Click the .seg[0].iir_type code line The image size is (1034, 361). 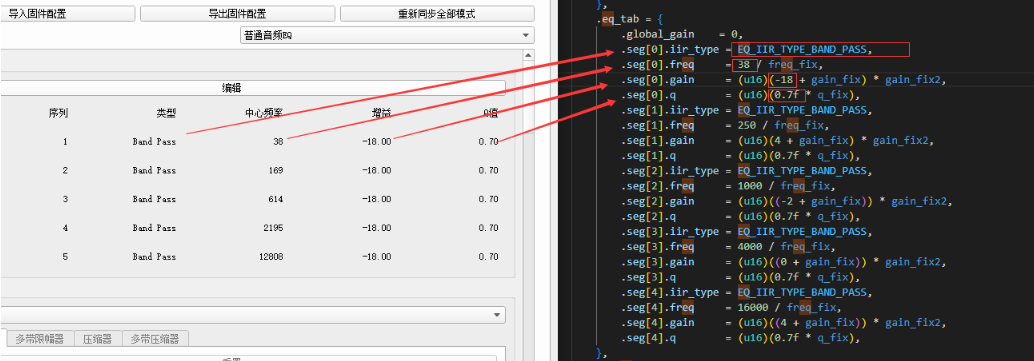tap(747, 49)
